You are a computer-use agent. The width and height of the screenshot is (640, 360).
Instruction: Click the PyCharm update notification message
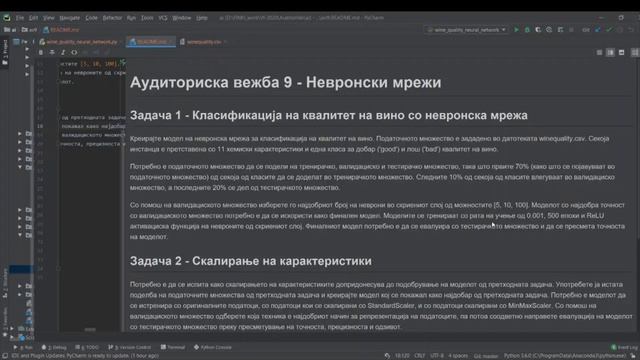[85, 356]
